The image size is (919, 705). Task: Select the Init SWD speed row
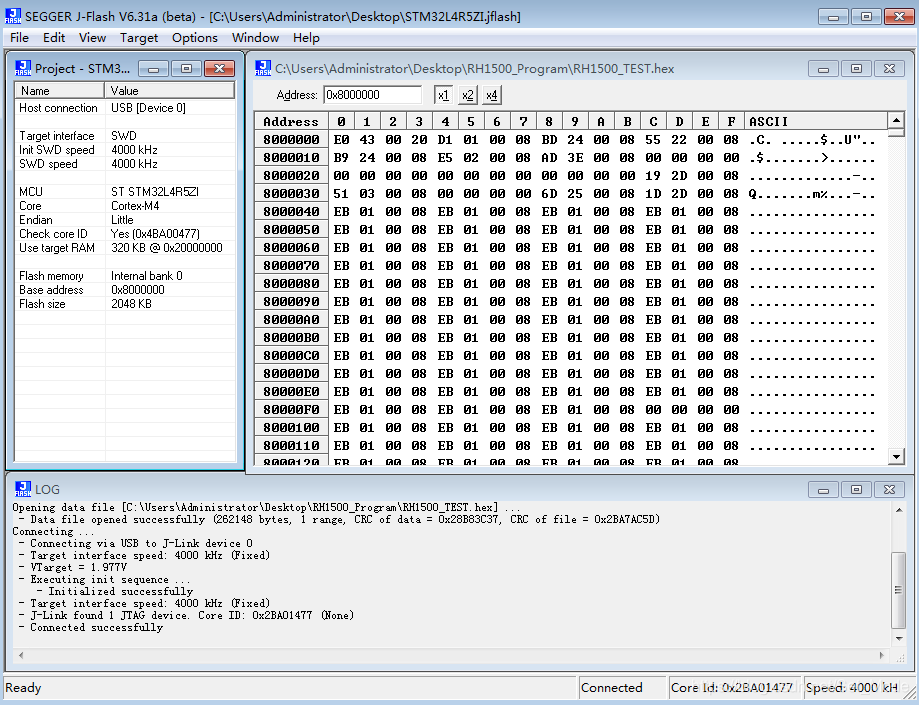click(x=125, y=150)
